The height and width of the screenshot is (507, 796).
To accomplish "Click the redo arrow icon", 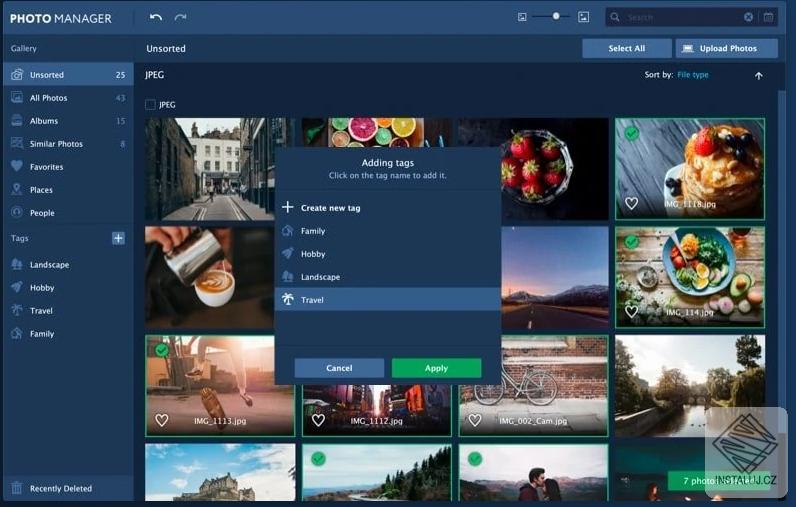I will (180, 17).
